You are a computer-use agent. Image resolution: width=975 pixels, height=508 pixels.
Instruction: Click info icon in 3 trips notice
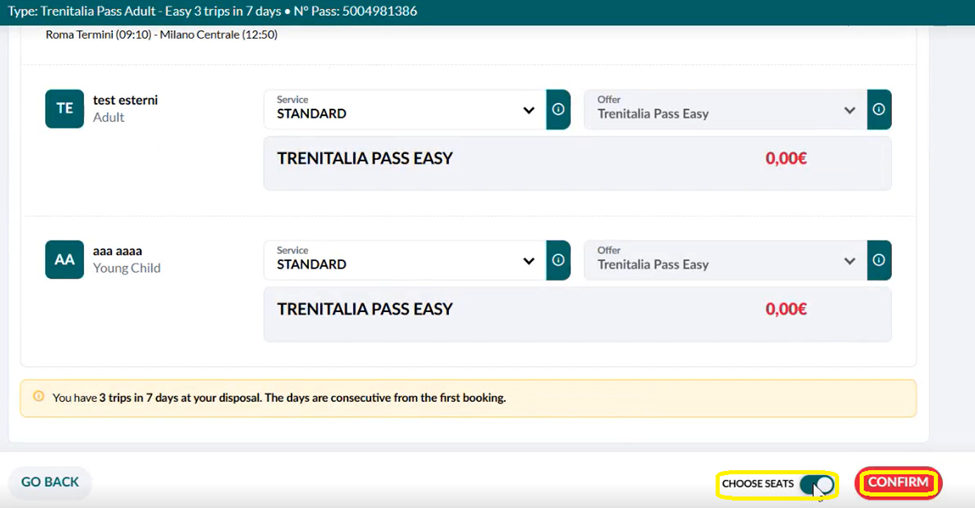click(x=39, y=397)
